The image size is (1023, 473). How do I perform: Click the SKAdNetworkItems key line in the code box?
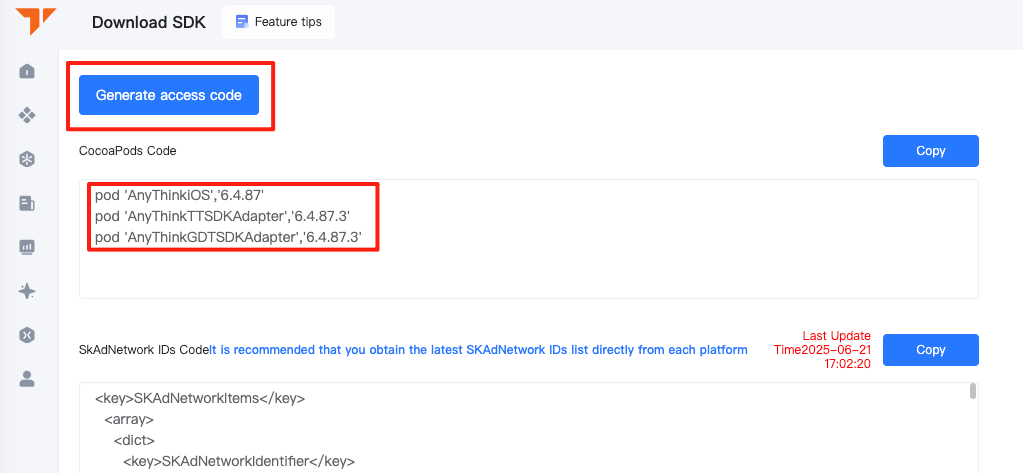pyautogui.click(x=200, y=398)
